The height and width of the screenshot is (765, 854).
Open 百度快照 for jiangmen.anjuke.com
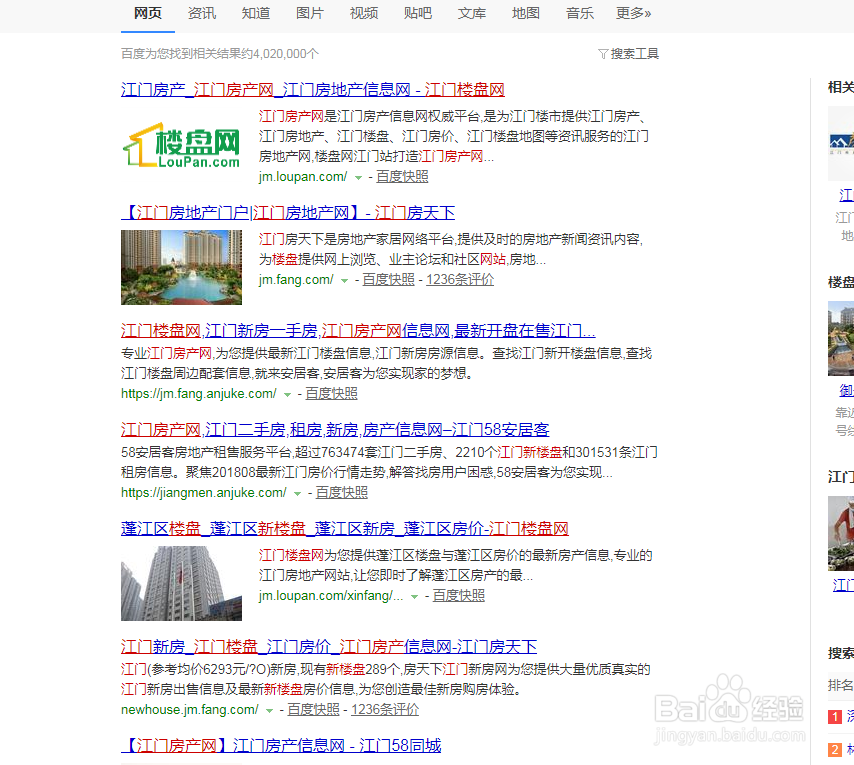pyautogui.click(x=341, y=492)
